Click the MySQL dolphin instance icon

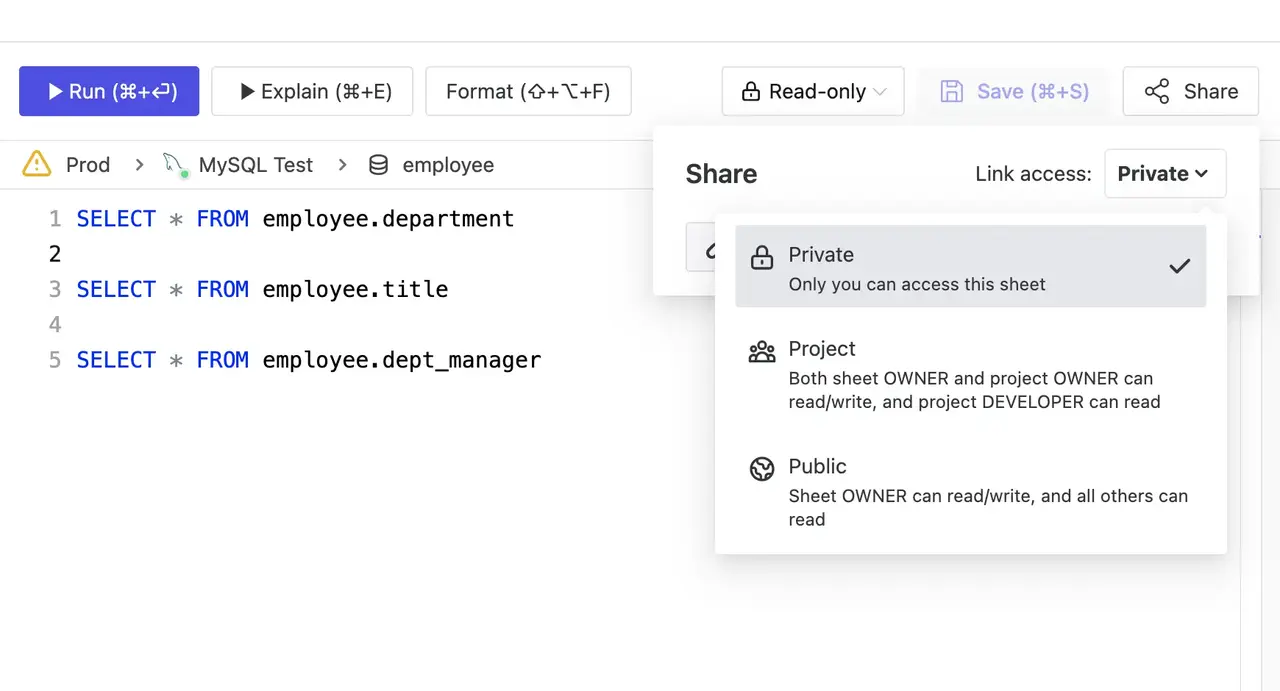(175, 165)
